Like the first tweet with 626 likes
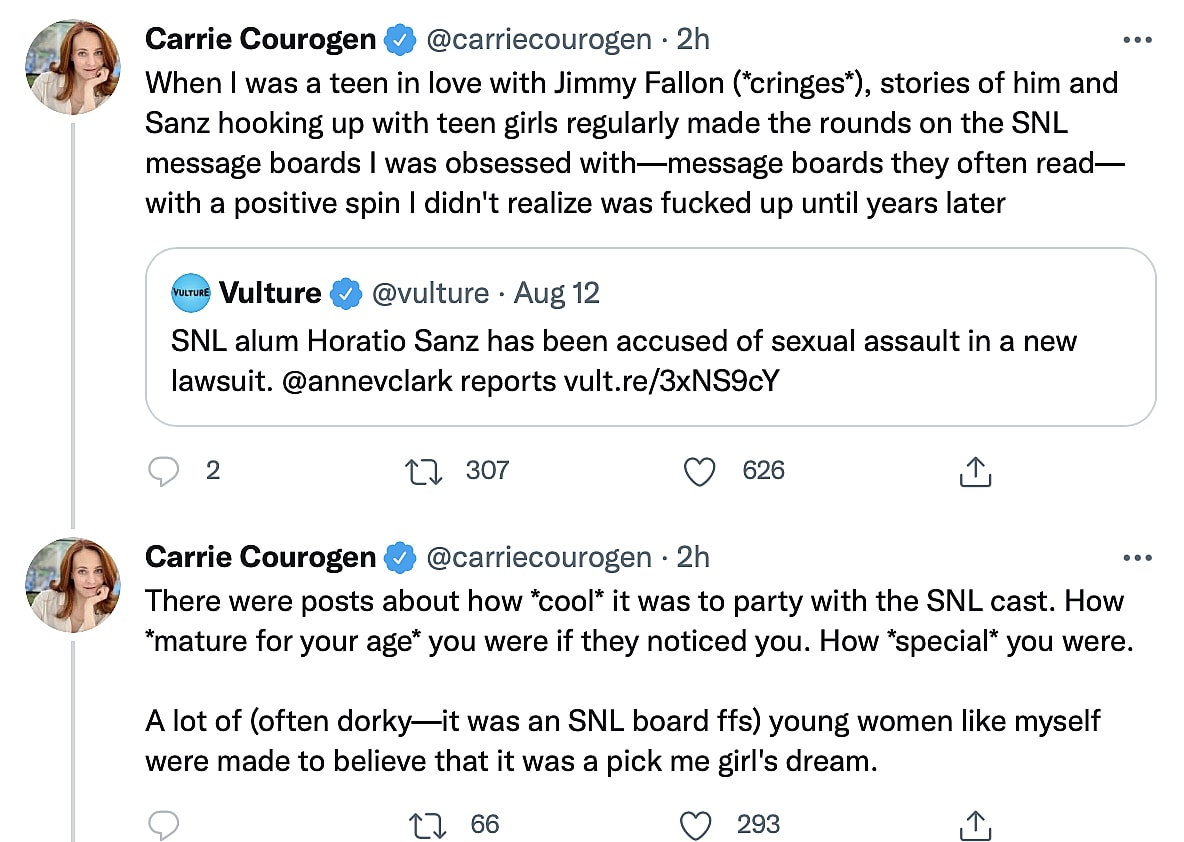 pyautogui.click(x=700, y=471)
